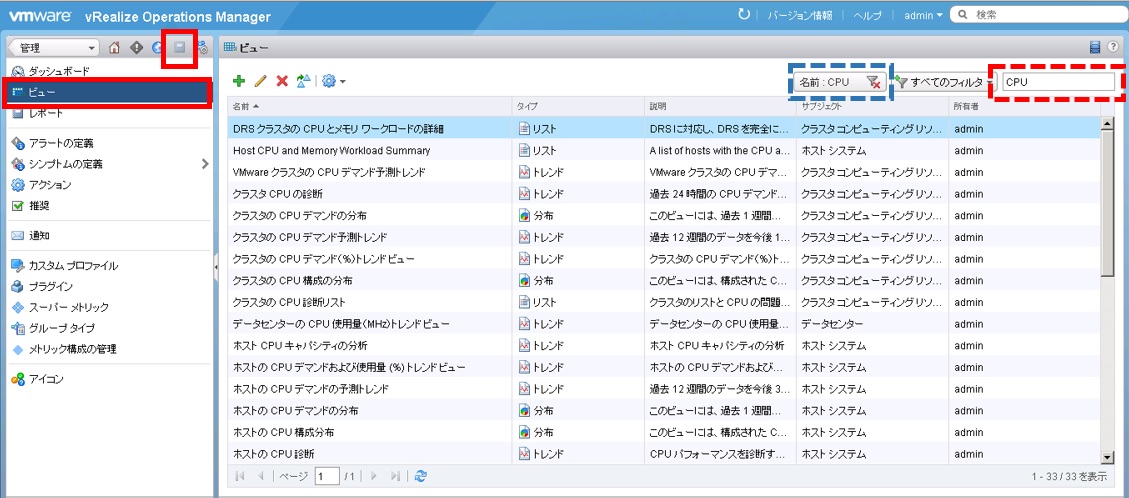Viewport: 1129px width, 498px height.
Task: Click the Home icon in navigation bar
Action: coord(114,47)
